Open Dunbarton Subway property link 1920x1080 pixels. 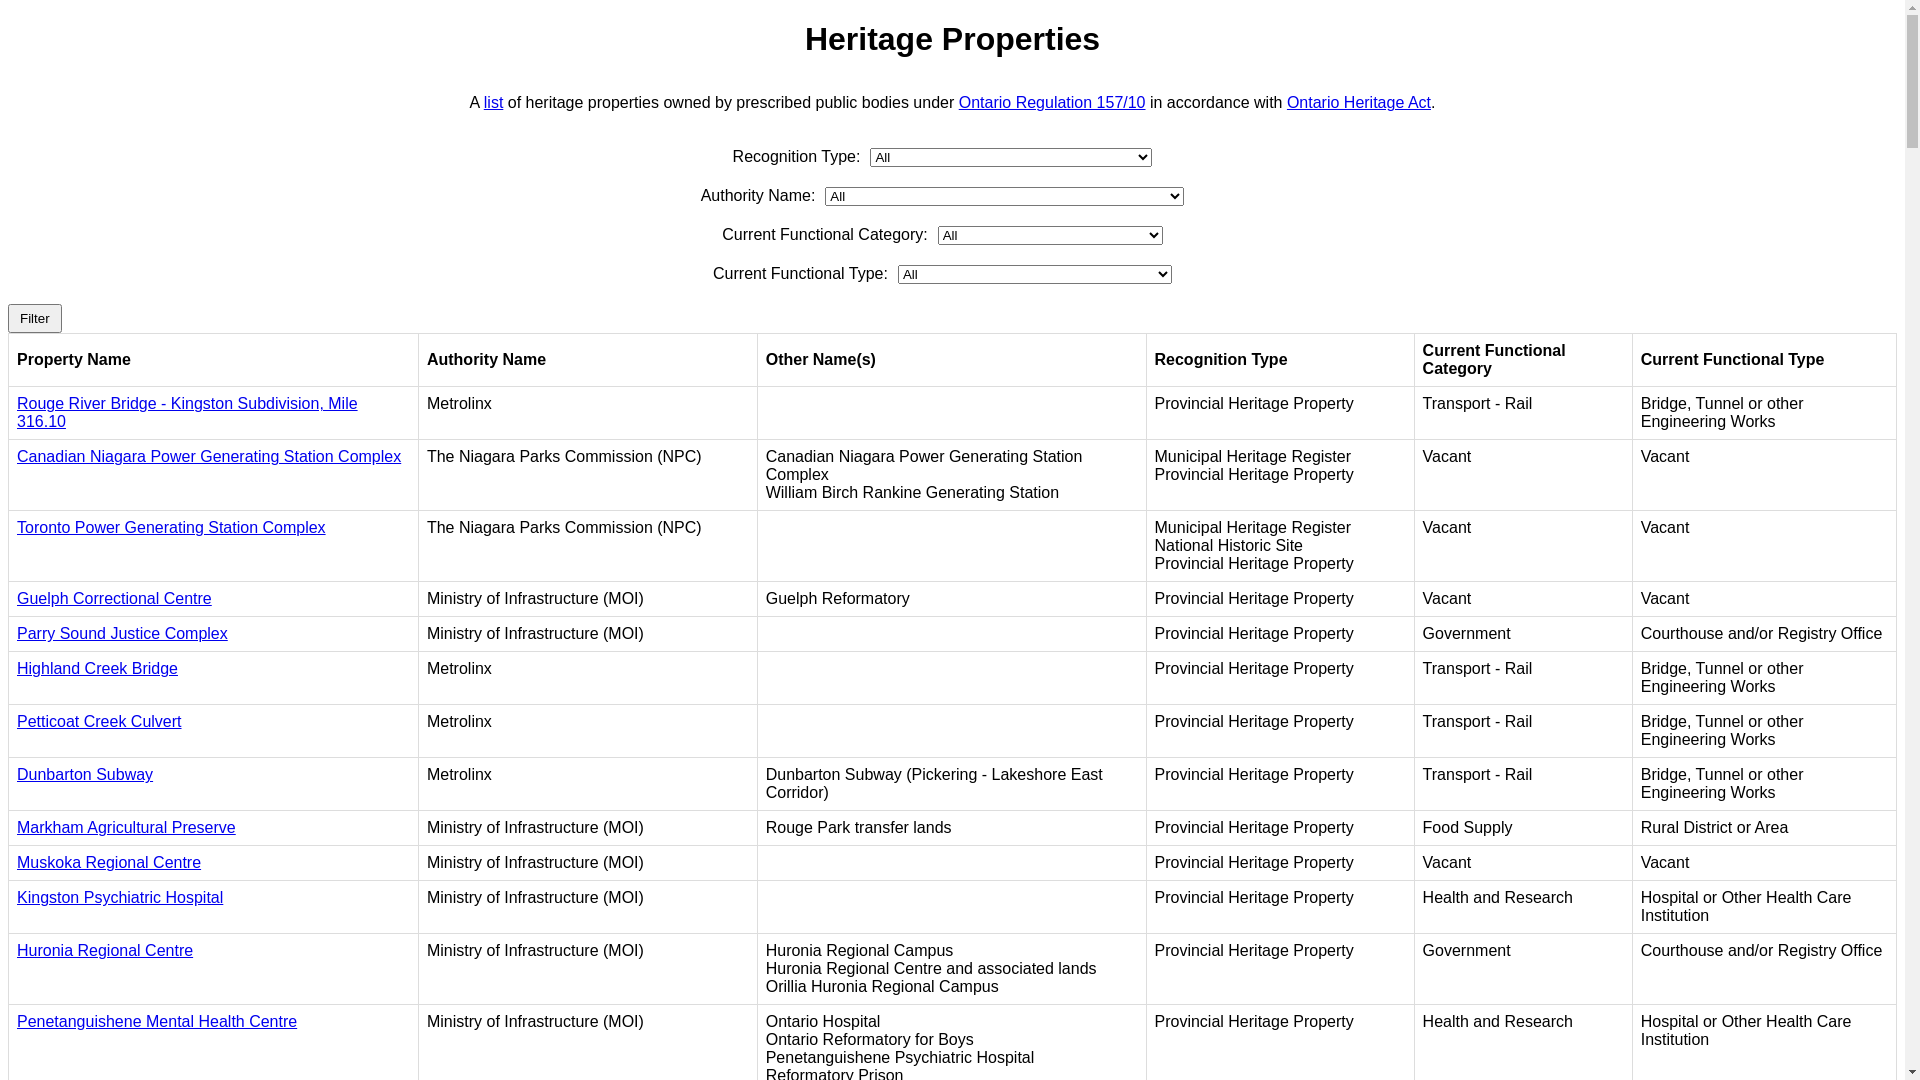[x=85, y=775]
